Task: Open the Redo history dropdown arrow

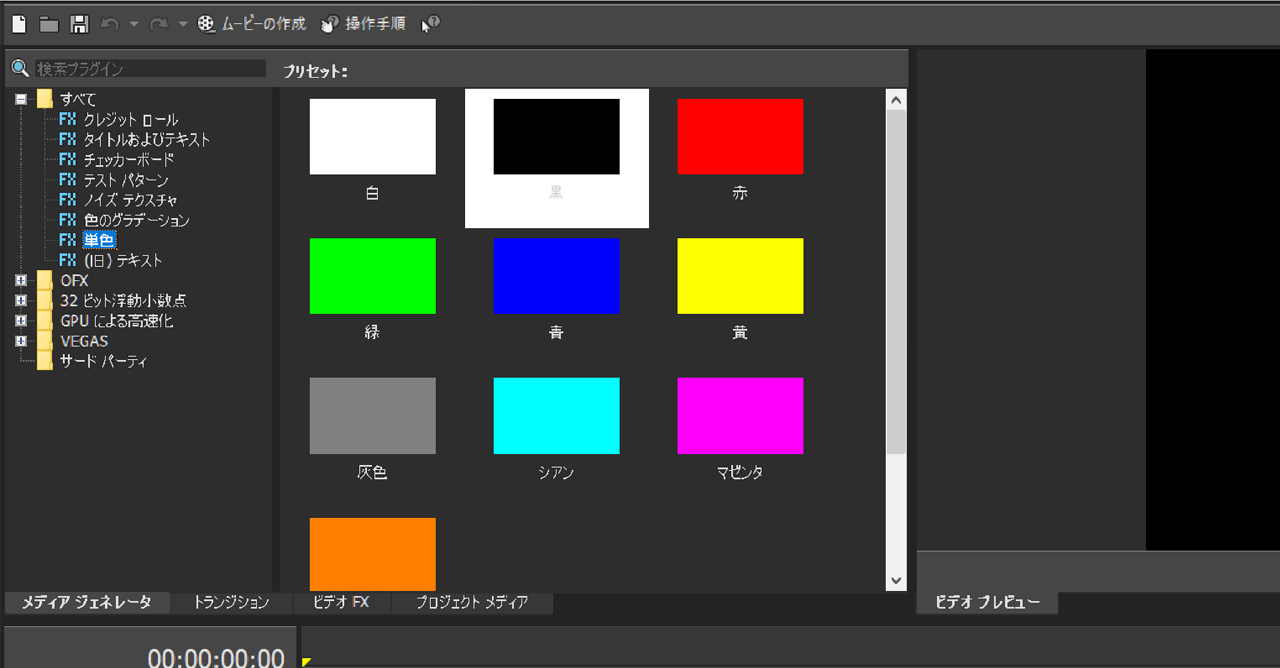Action: pyautogui.click(x=182, y=24)
